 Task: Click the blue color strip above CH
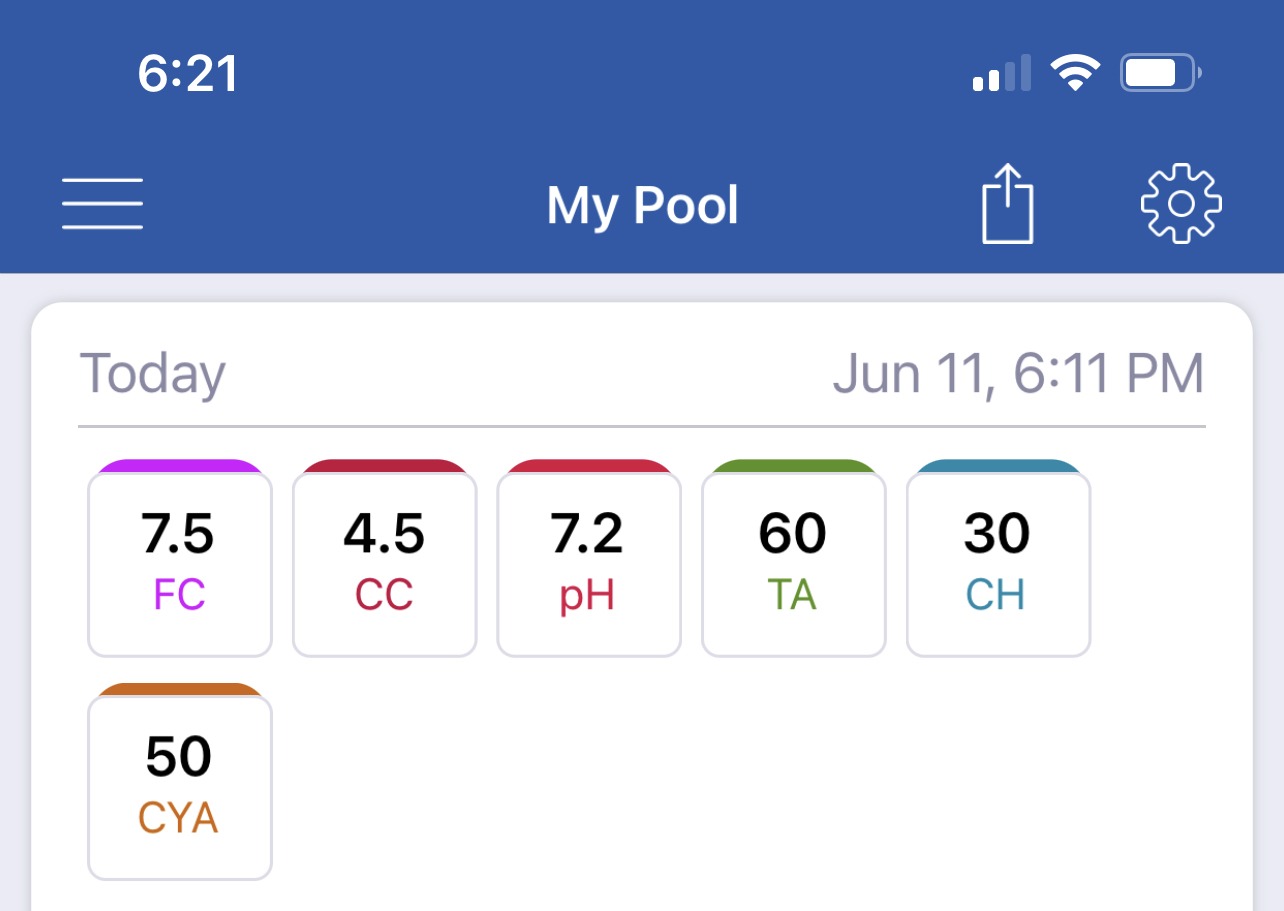coord(998,465)
